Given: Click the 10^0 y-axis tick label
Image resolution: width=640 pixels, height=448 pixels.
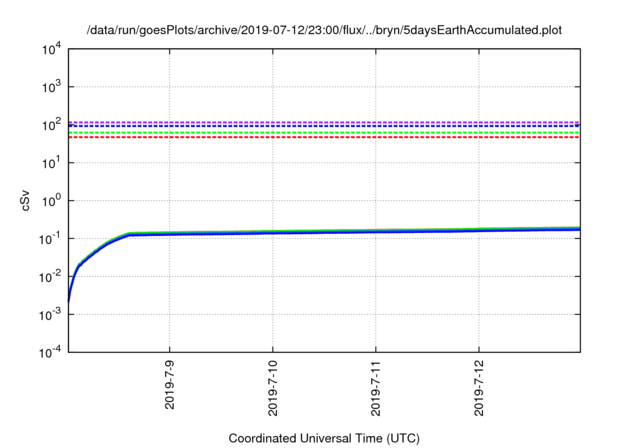Looking at the screenshot, I should pyautogui.click(x=52, y=200).
